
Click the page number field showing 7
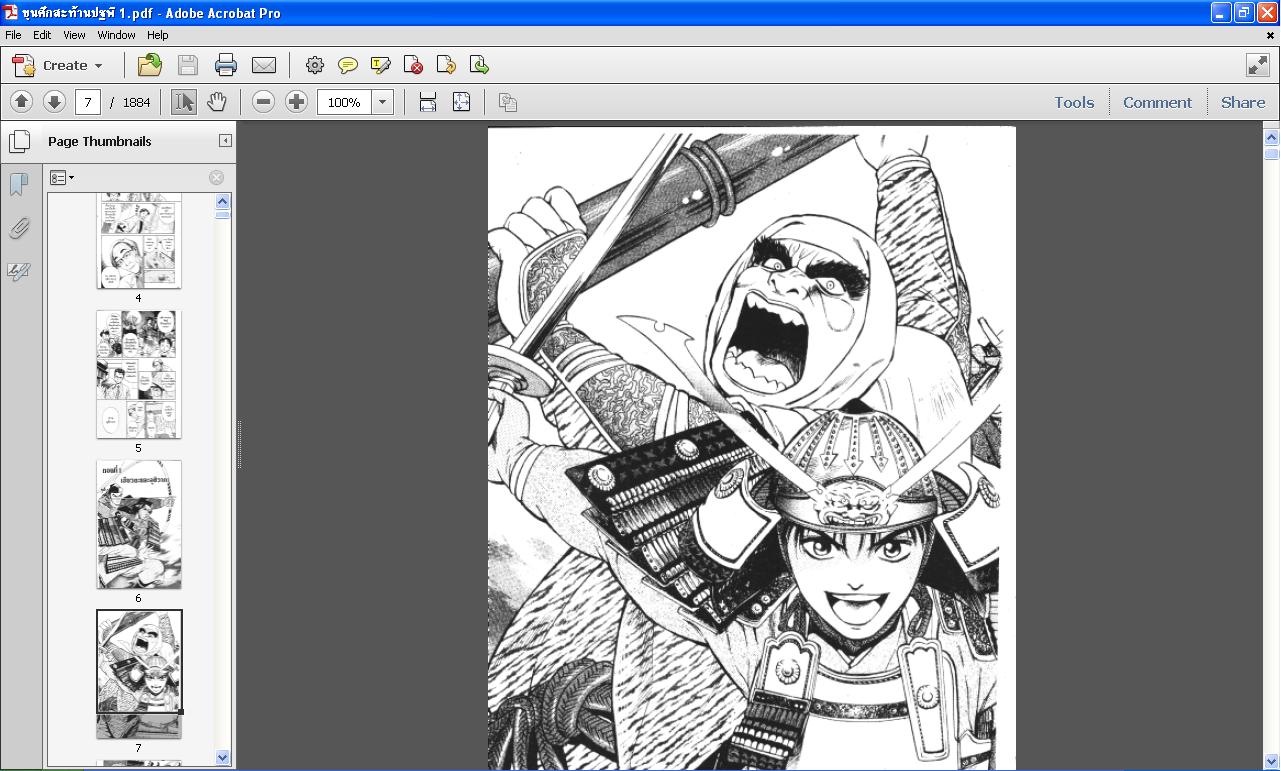coord(88,102)
